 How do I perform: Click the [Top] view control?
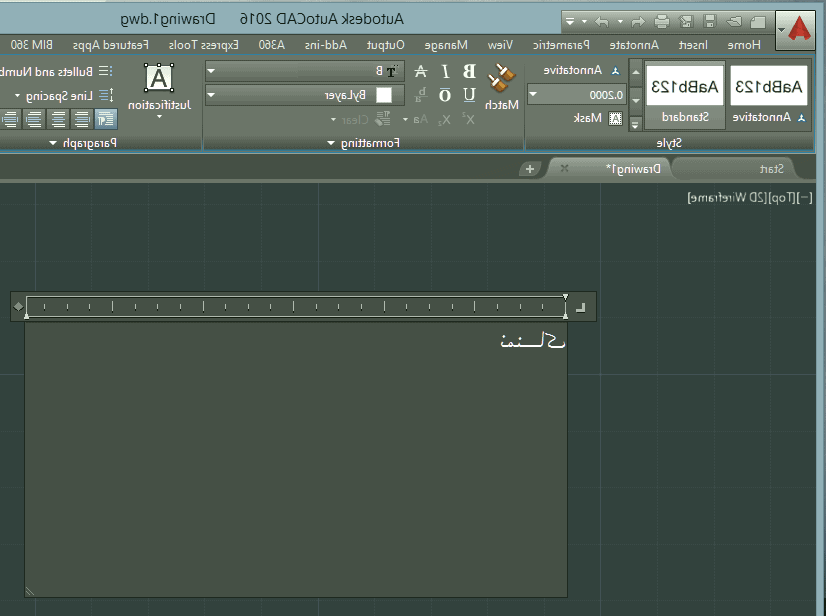point(782,198)
